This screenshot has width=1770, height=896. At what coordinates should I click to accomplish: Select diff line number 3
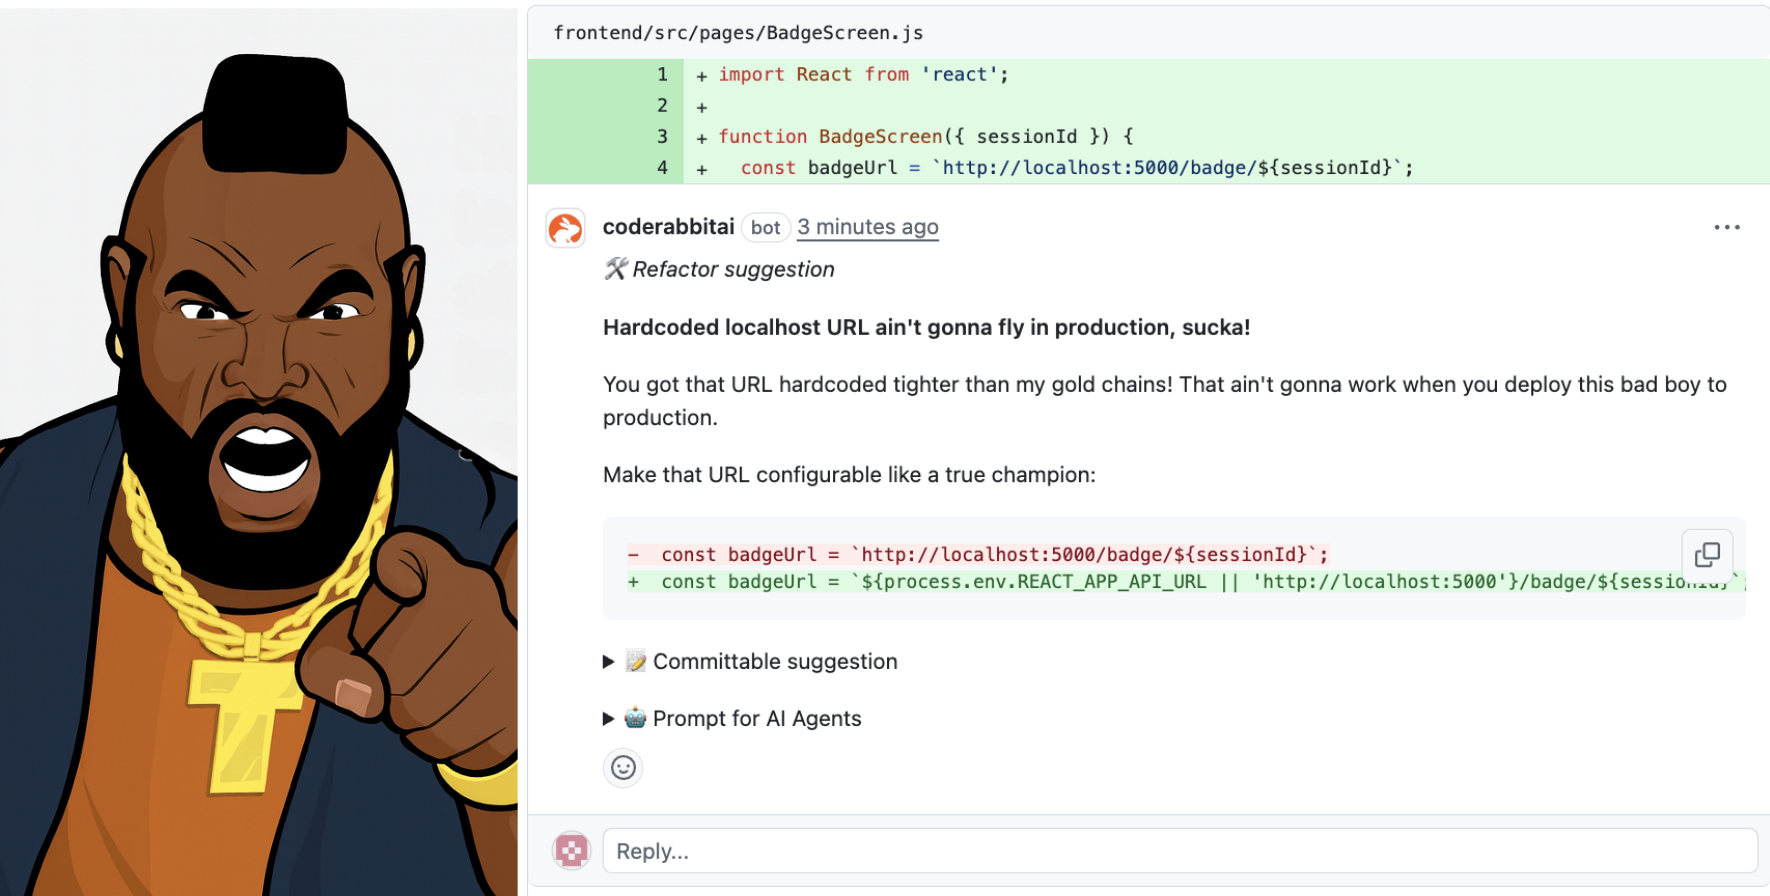pyautogui.click(x=662, y=137)
